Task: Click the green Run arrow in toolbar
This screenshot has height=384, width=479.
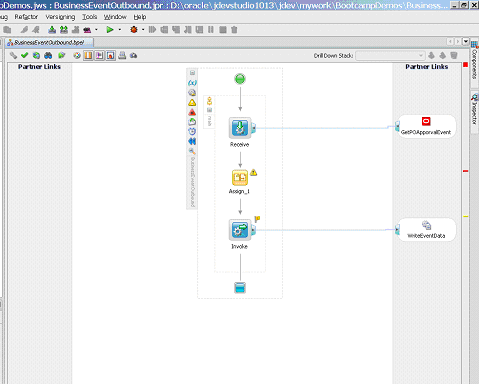Action: pos(110,30)
